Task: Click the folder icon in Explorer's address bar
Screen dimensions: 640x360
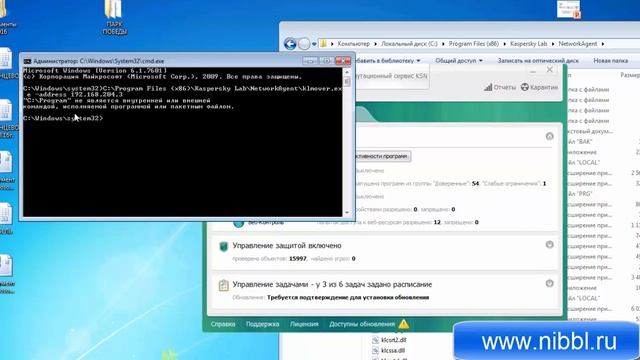Action: click(x=323, y=43)
